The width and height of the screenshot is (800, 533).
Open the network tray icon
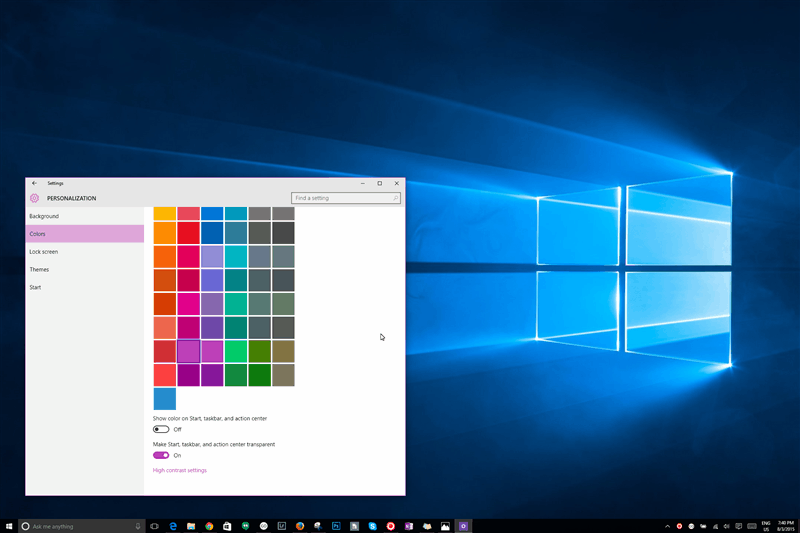click(x=715, y=526)
